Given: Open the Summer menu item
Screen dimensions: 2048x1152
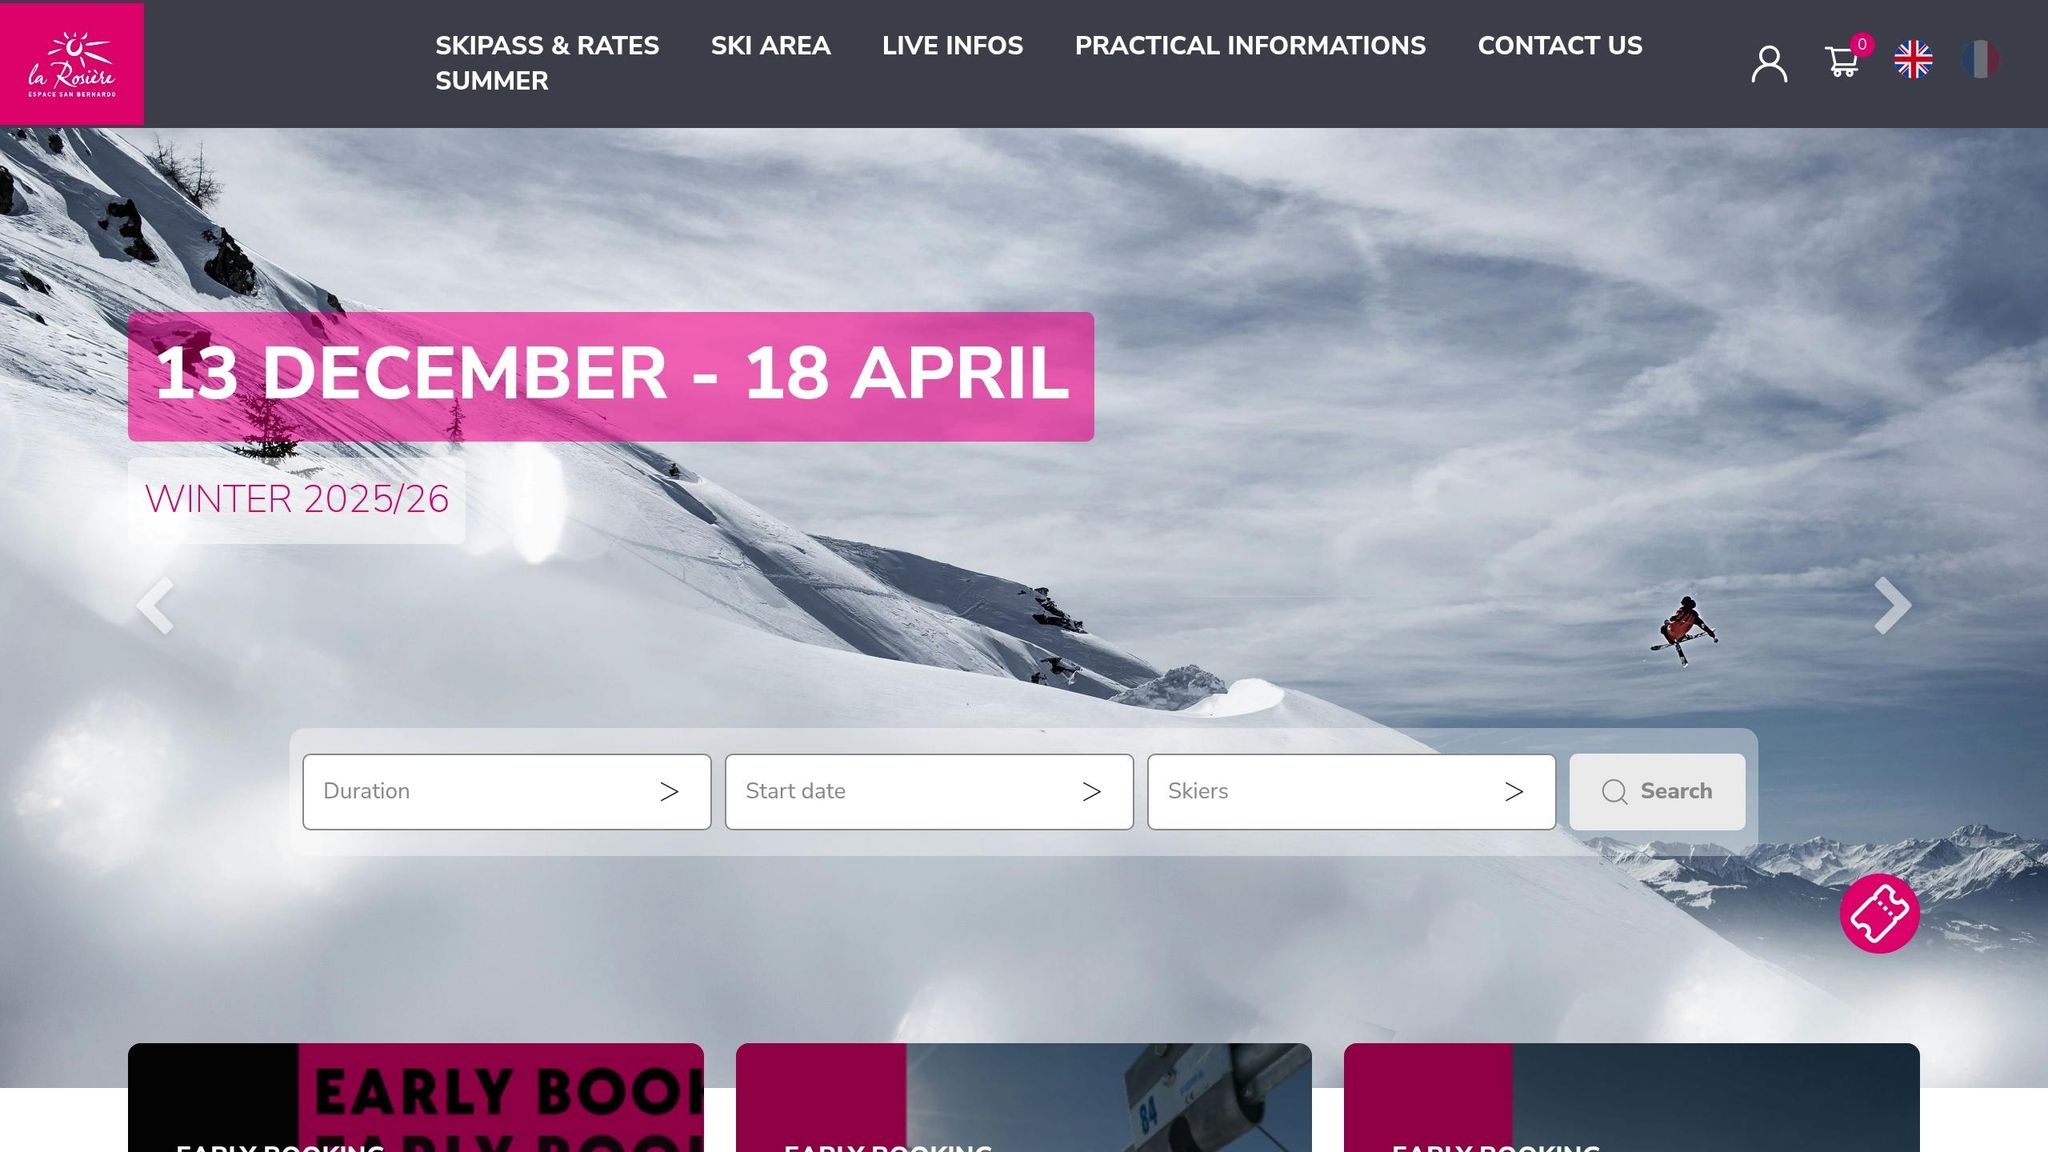Looking at the screenshot, I should pyautogui.click(x=492, y=81).
